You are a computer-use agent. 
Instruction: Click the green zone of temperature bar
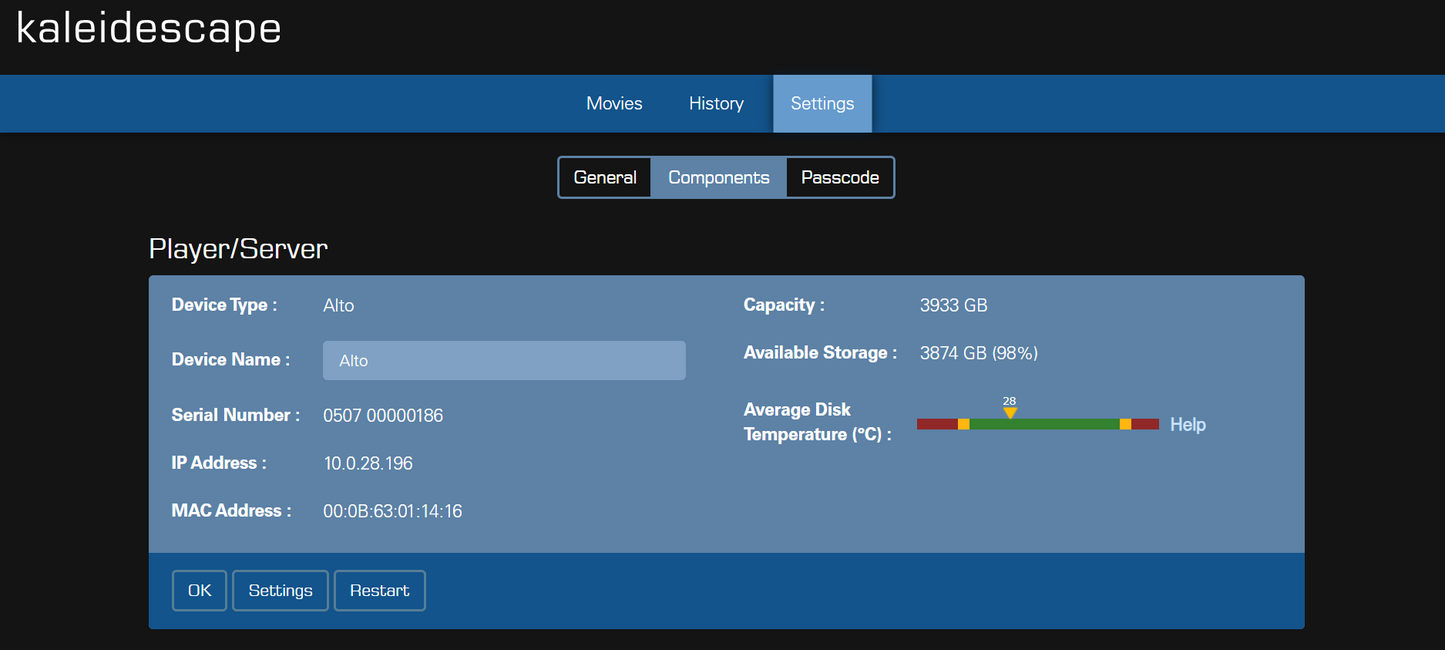(x=1044, y=424)
